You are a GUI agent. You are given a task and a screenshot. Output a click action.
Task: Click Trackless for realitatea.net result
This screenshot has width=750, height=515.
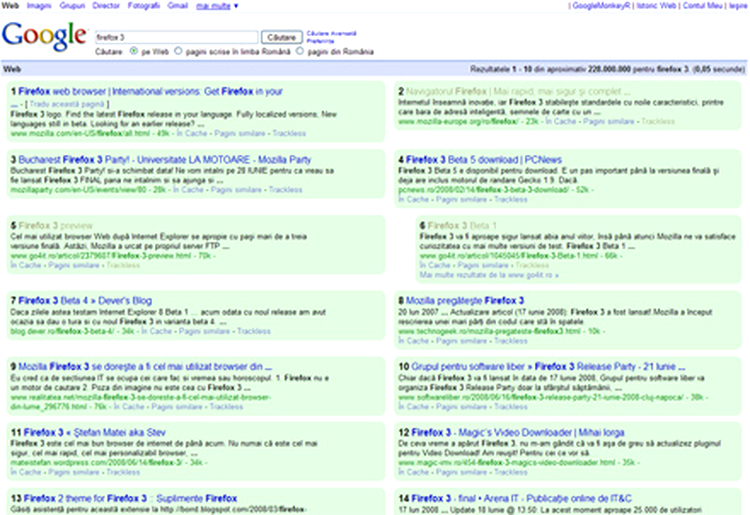[x=226, y=407]
